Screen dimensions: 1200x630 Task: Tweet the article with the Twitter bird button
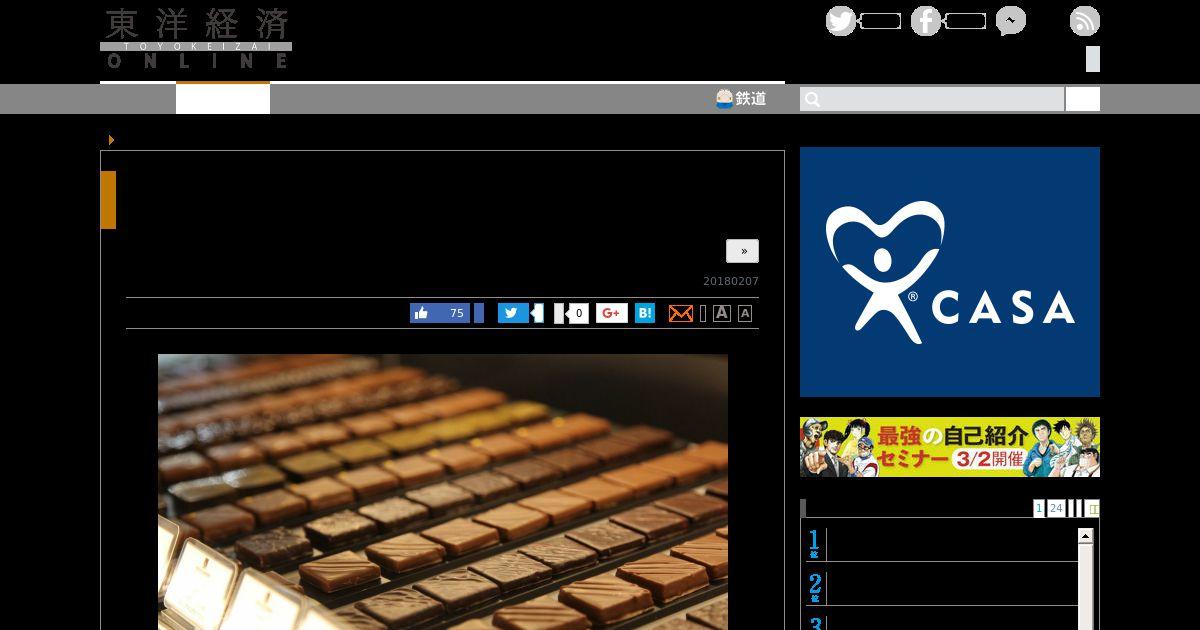click(x=513, y=313)
